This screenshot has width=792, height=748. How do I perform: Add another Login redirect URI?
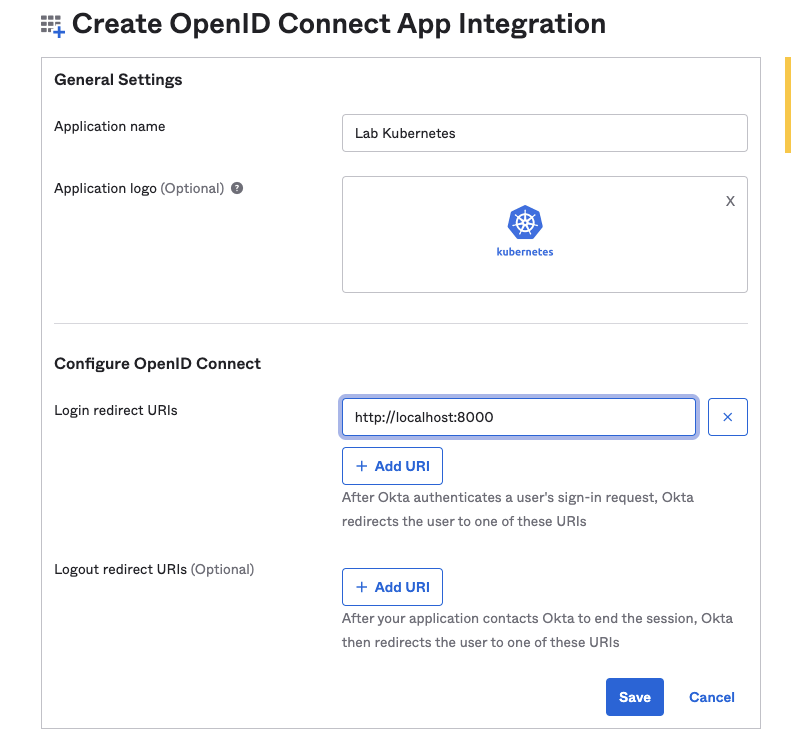click(392, 466)
